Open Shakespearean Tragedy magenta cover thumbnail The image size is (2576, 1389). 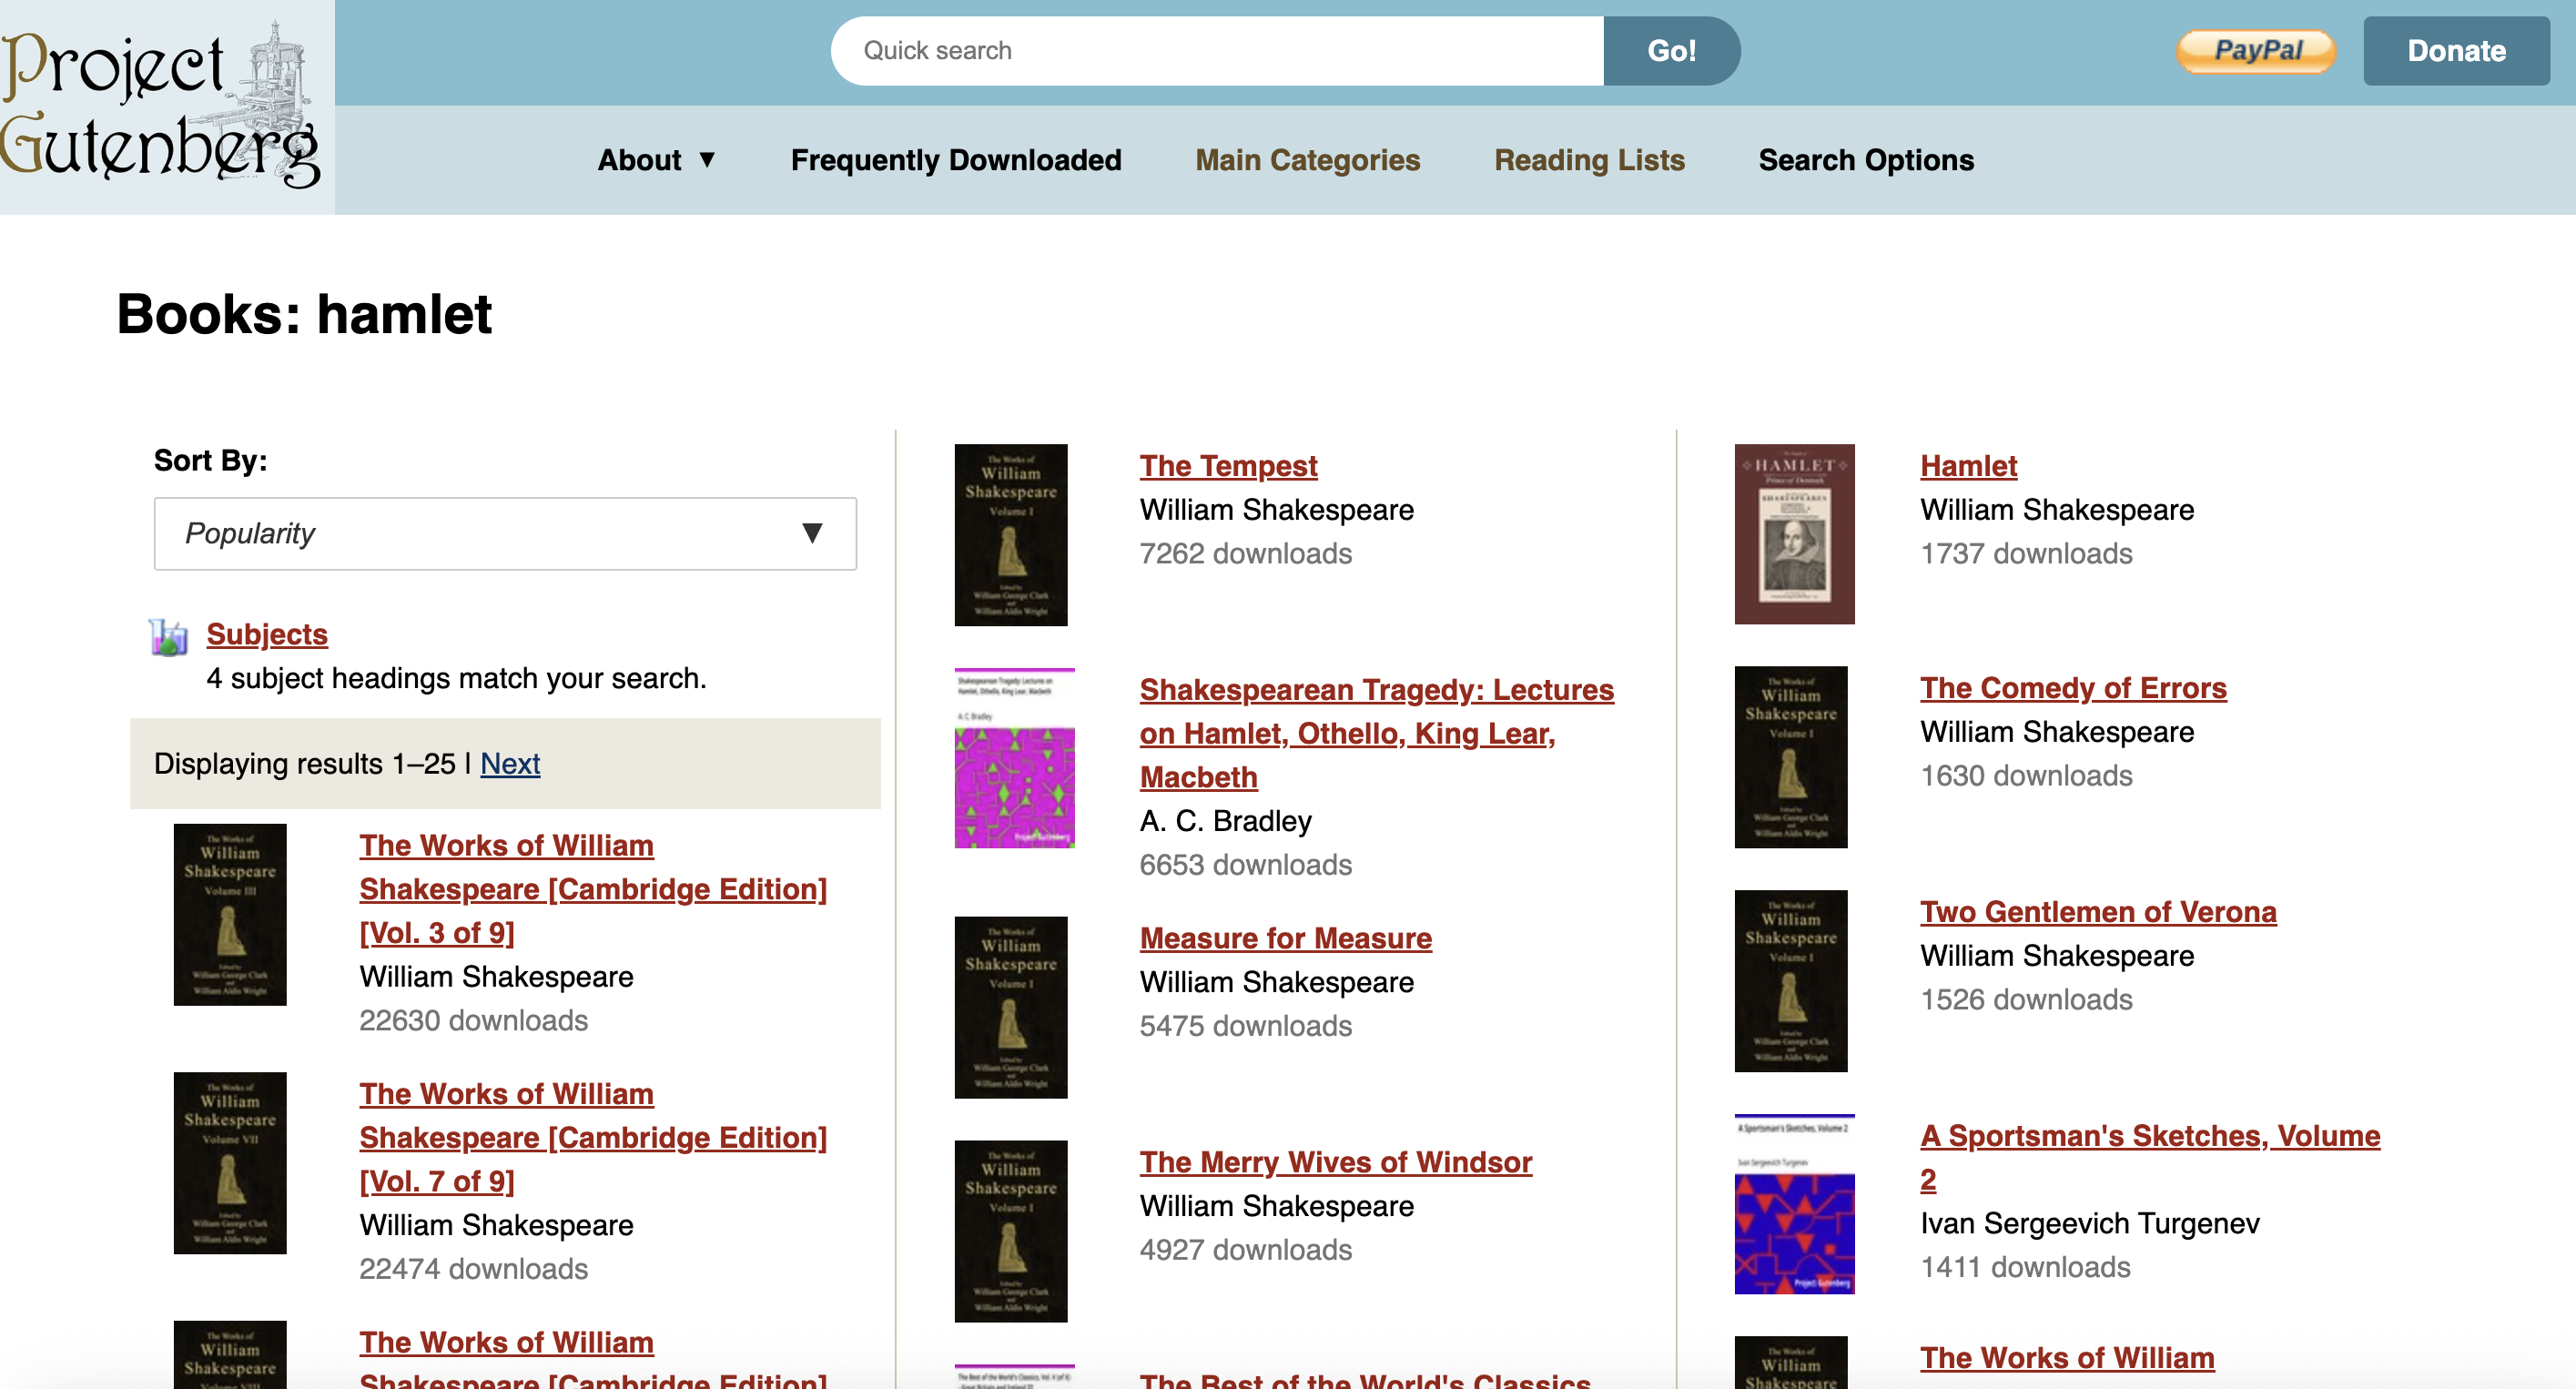(1014, 758)
